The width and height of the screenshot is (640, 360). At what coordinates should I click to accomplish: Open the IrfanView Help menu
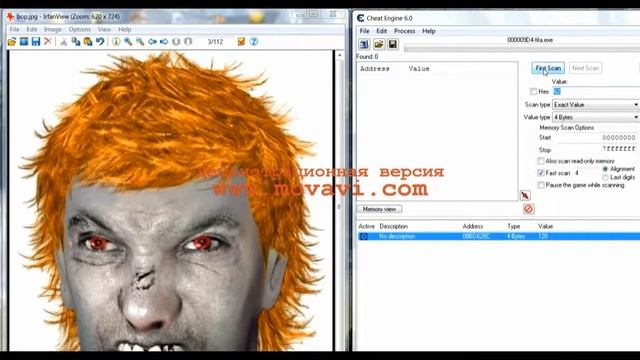124,29
